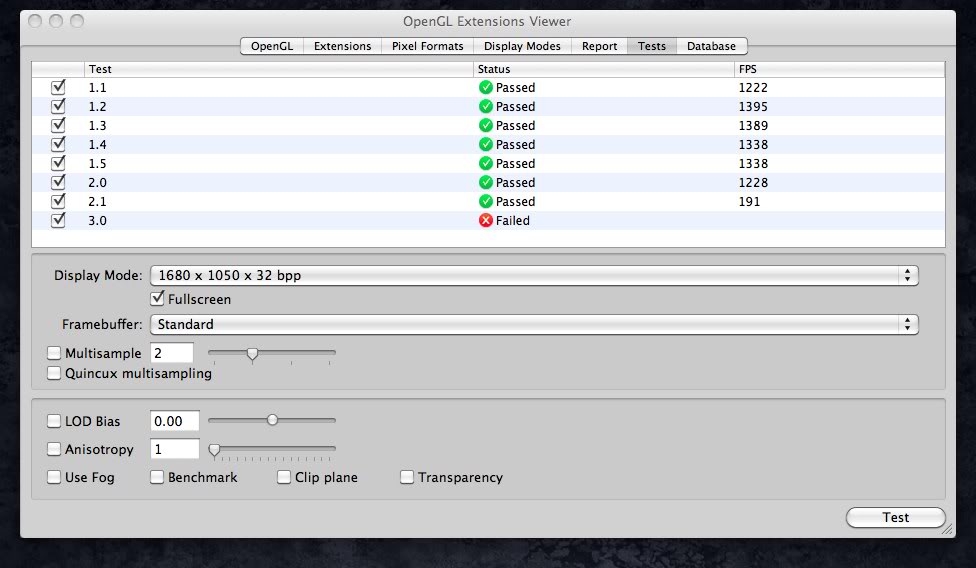Viewport: 976px width, 568px height.
Task: Enable the Clip plane option
Action: 284,477
